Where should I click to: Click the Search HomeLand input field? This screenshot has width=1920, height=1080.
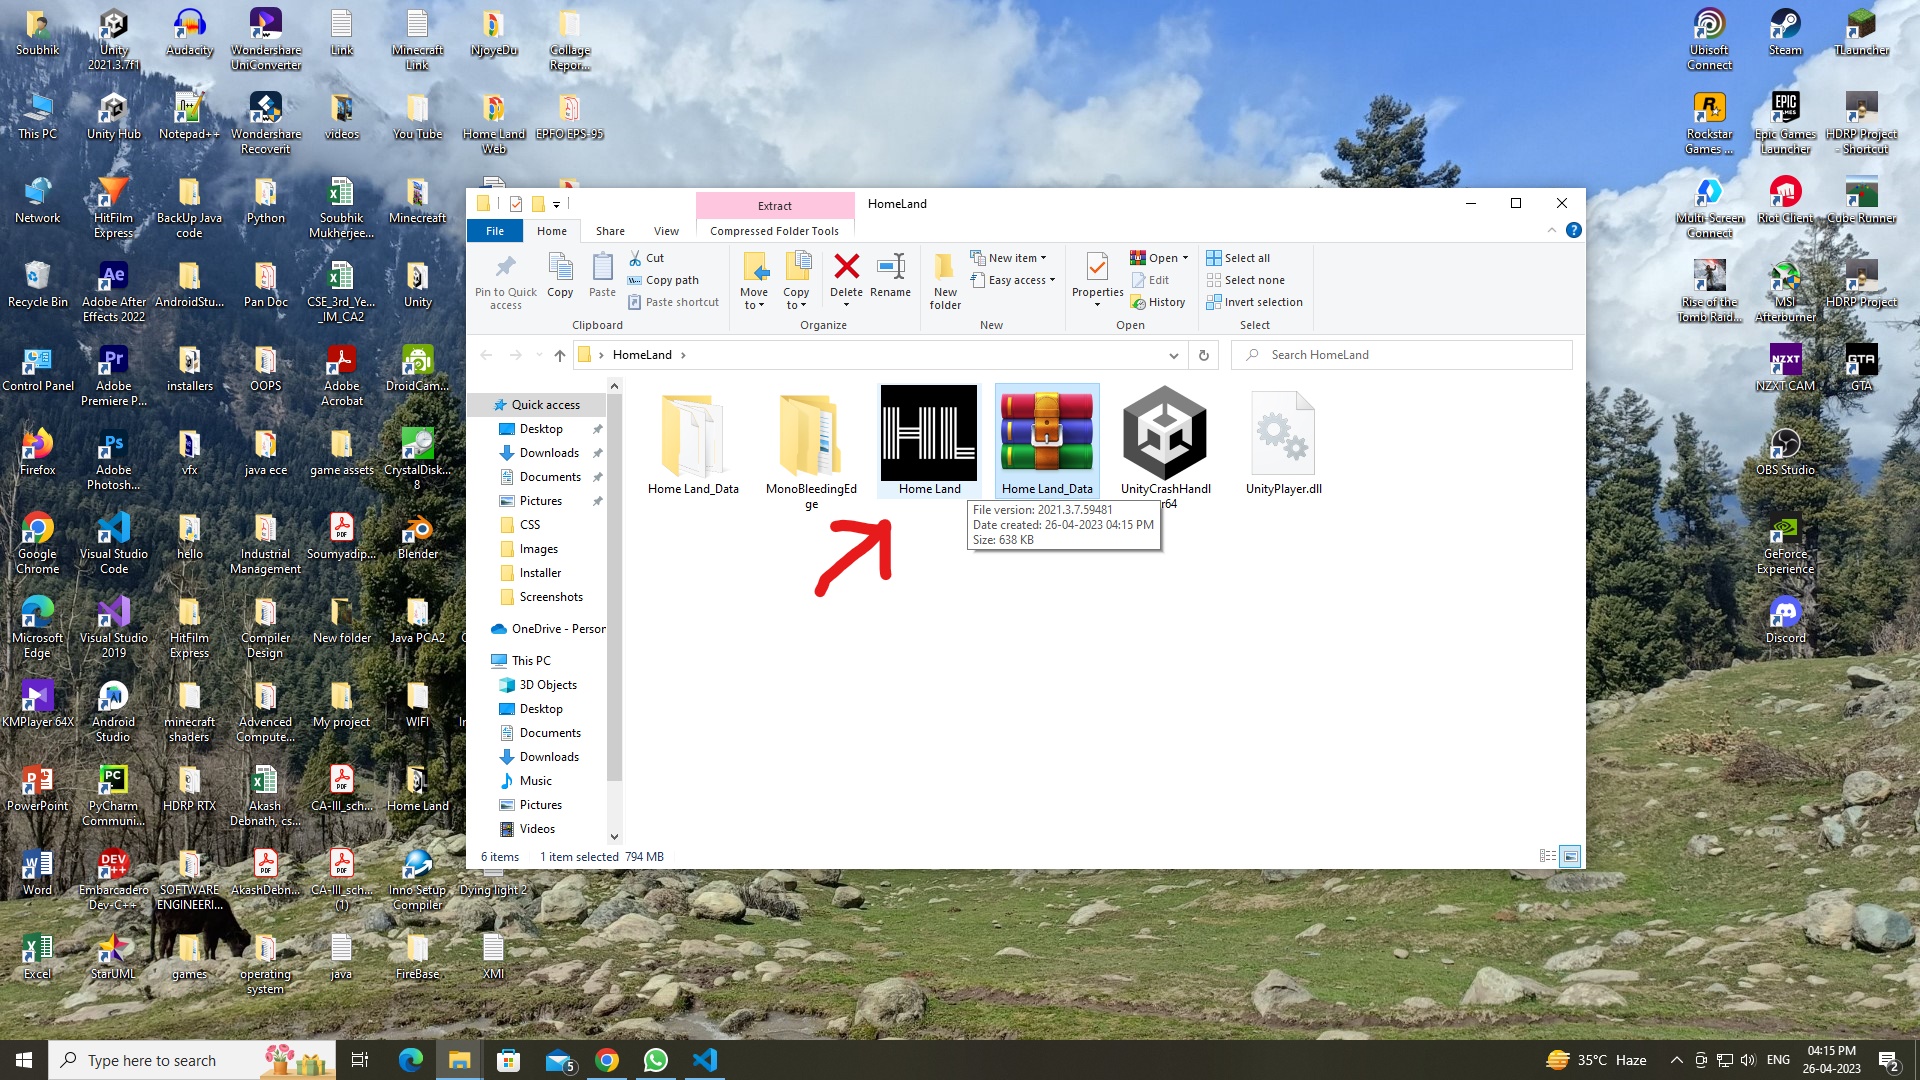1402,355
